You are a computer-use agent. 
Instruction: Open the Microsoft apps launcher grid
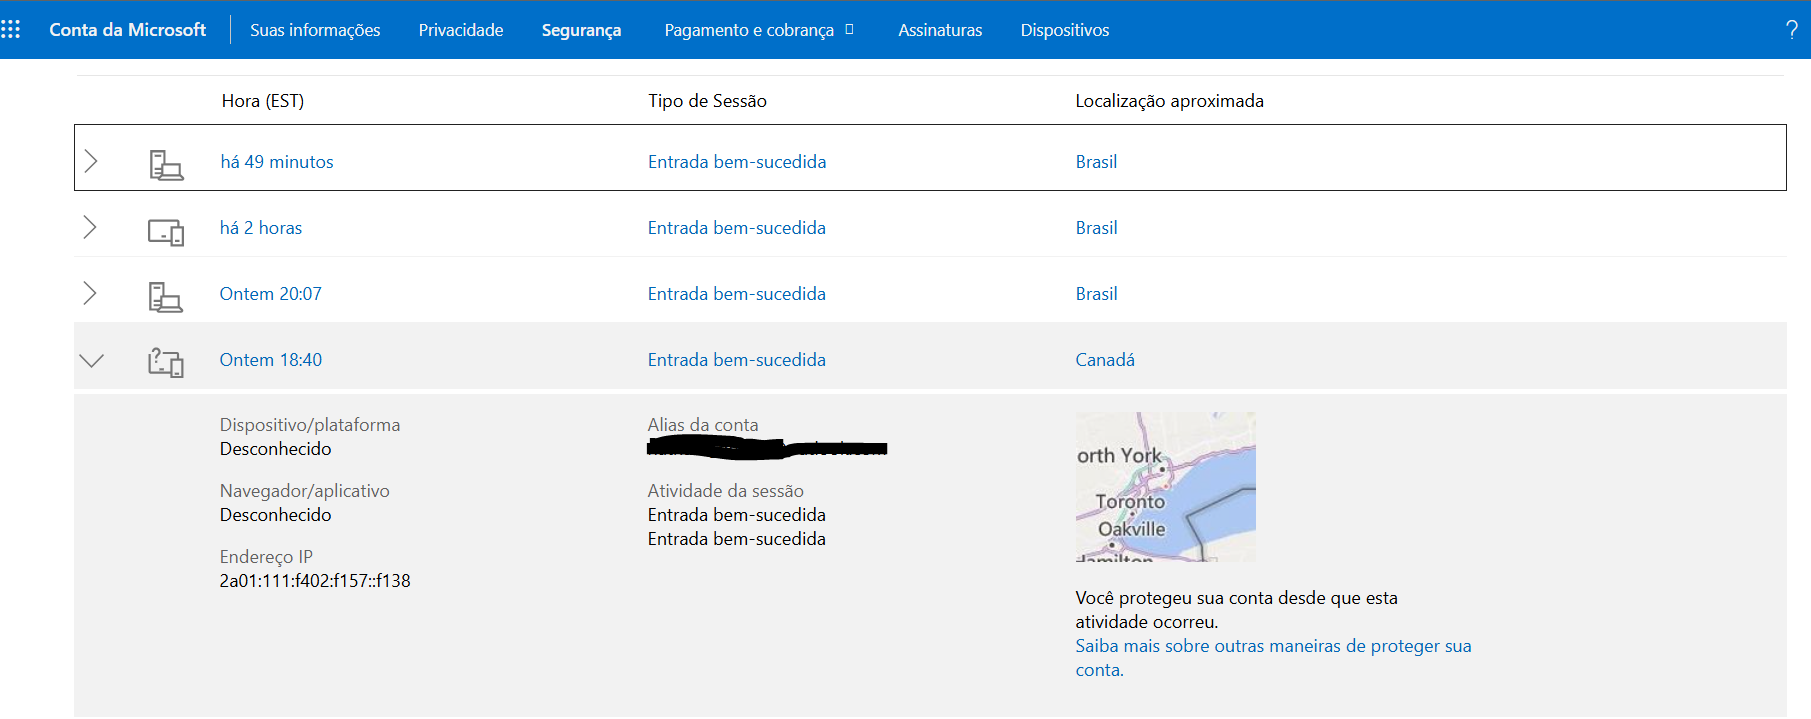click(11, 30)
